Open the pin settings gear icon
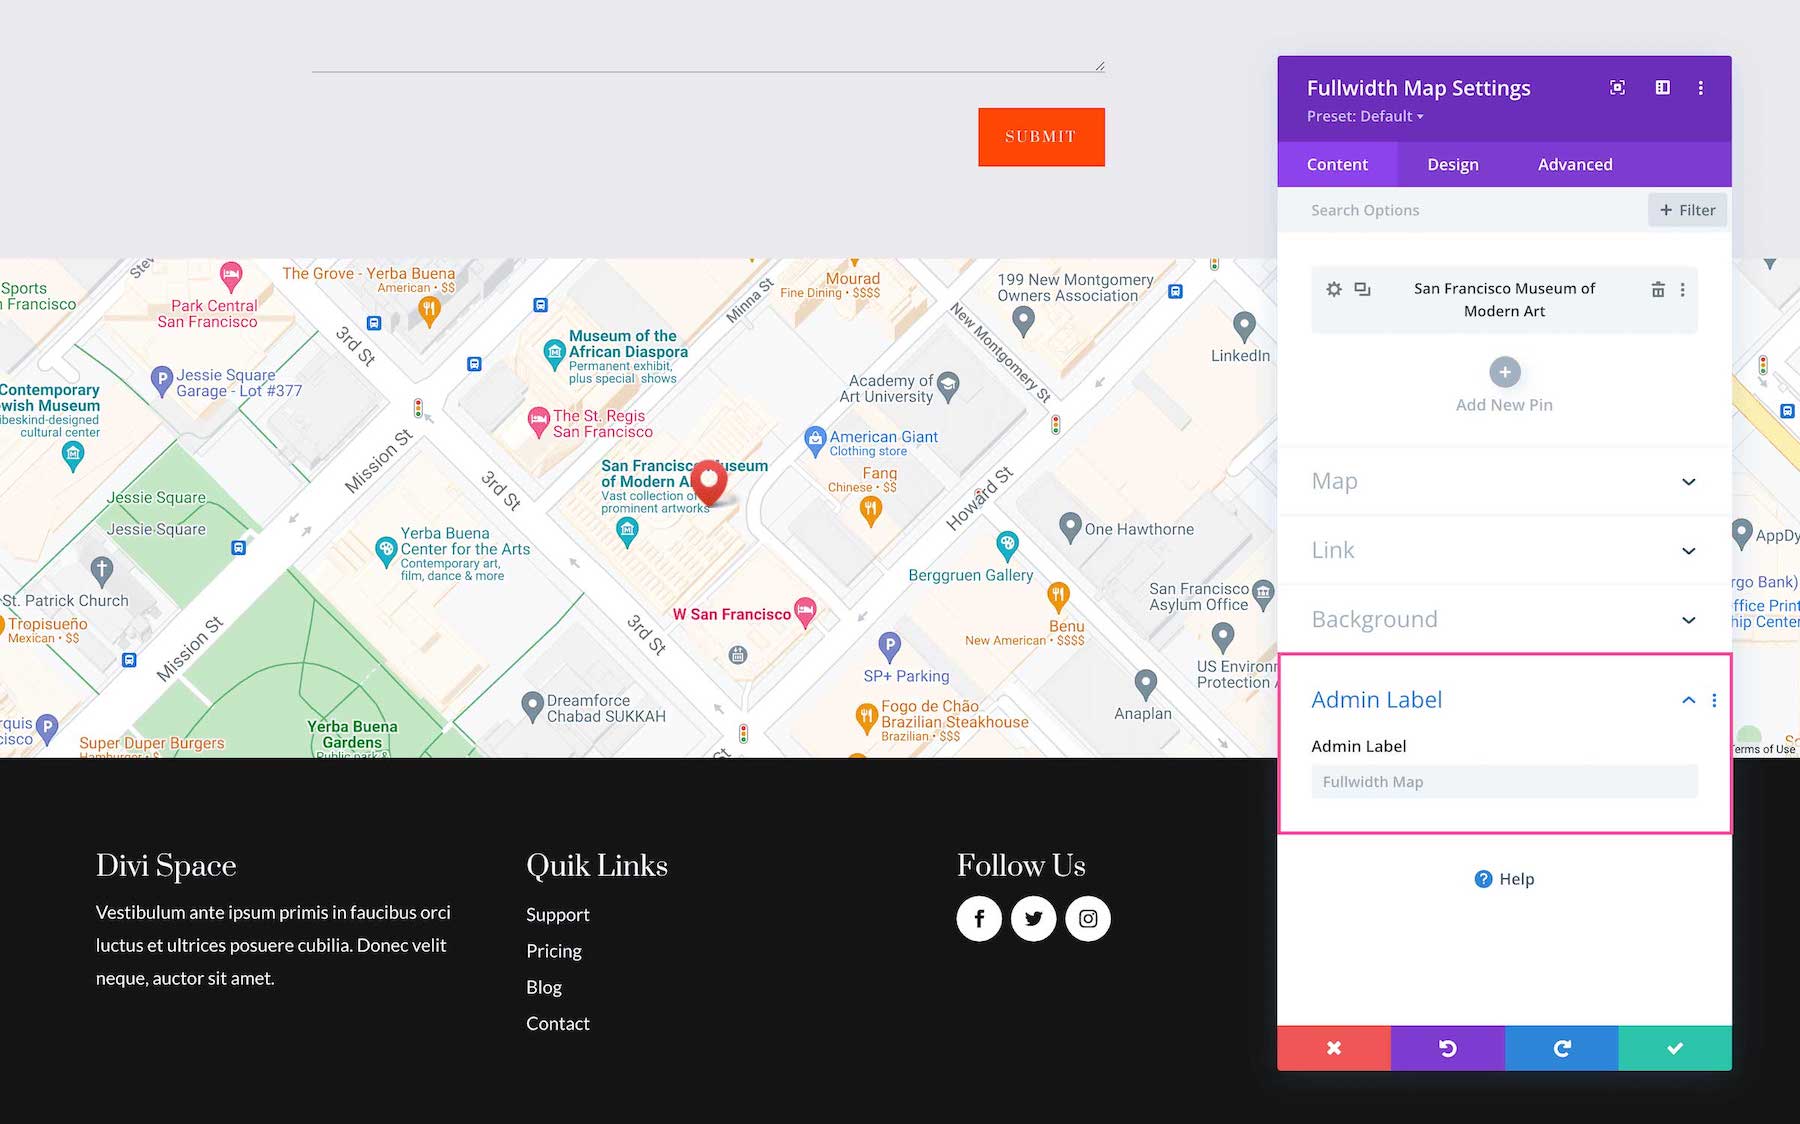 point(1333,289)
